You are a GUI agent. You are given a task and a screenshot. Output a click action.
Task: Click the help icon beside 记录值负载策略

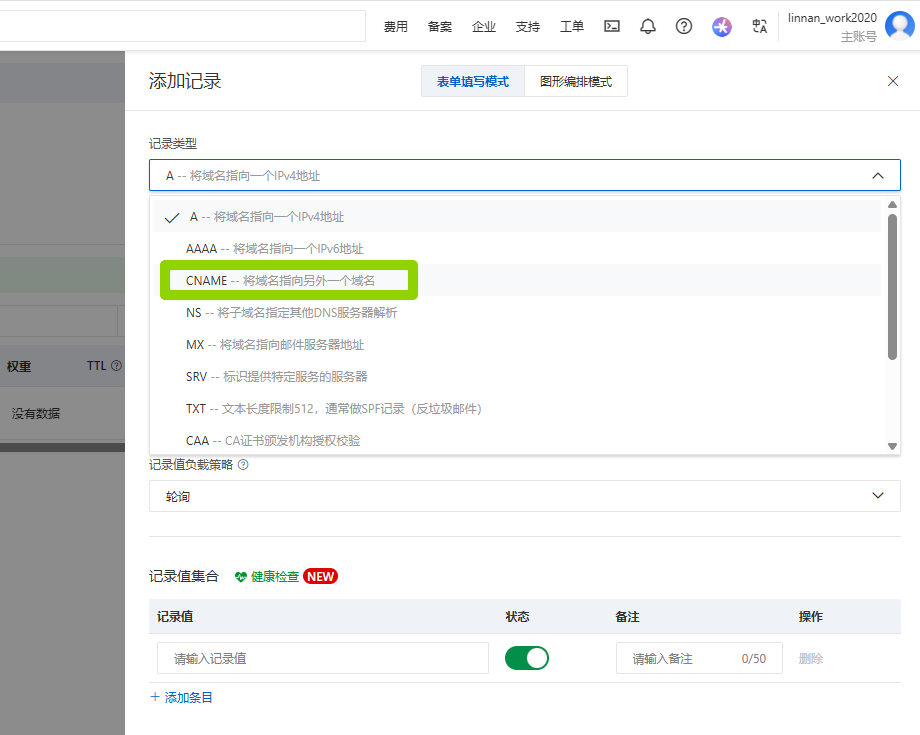coord(243,464)
